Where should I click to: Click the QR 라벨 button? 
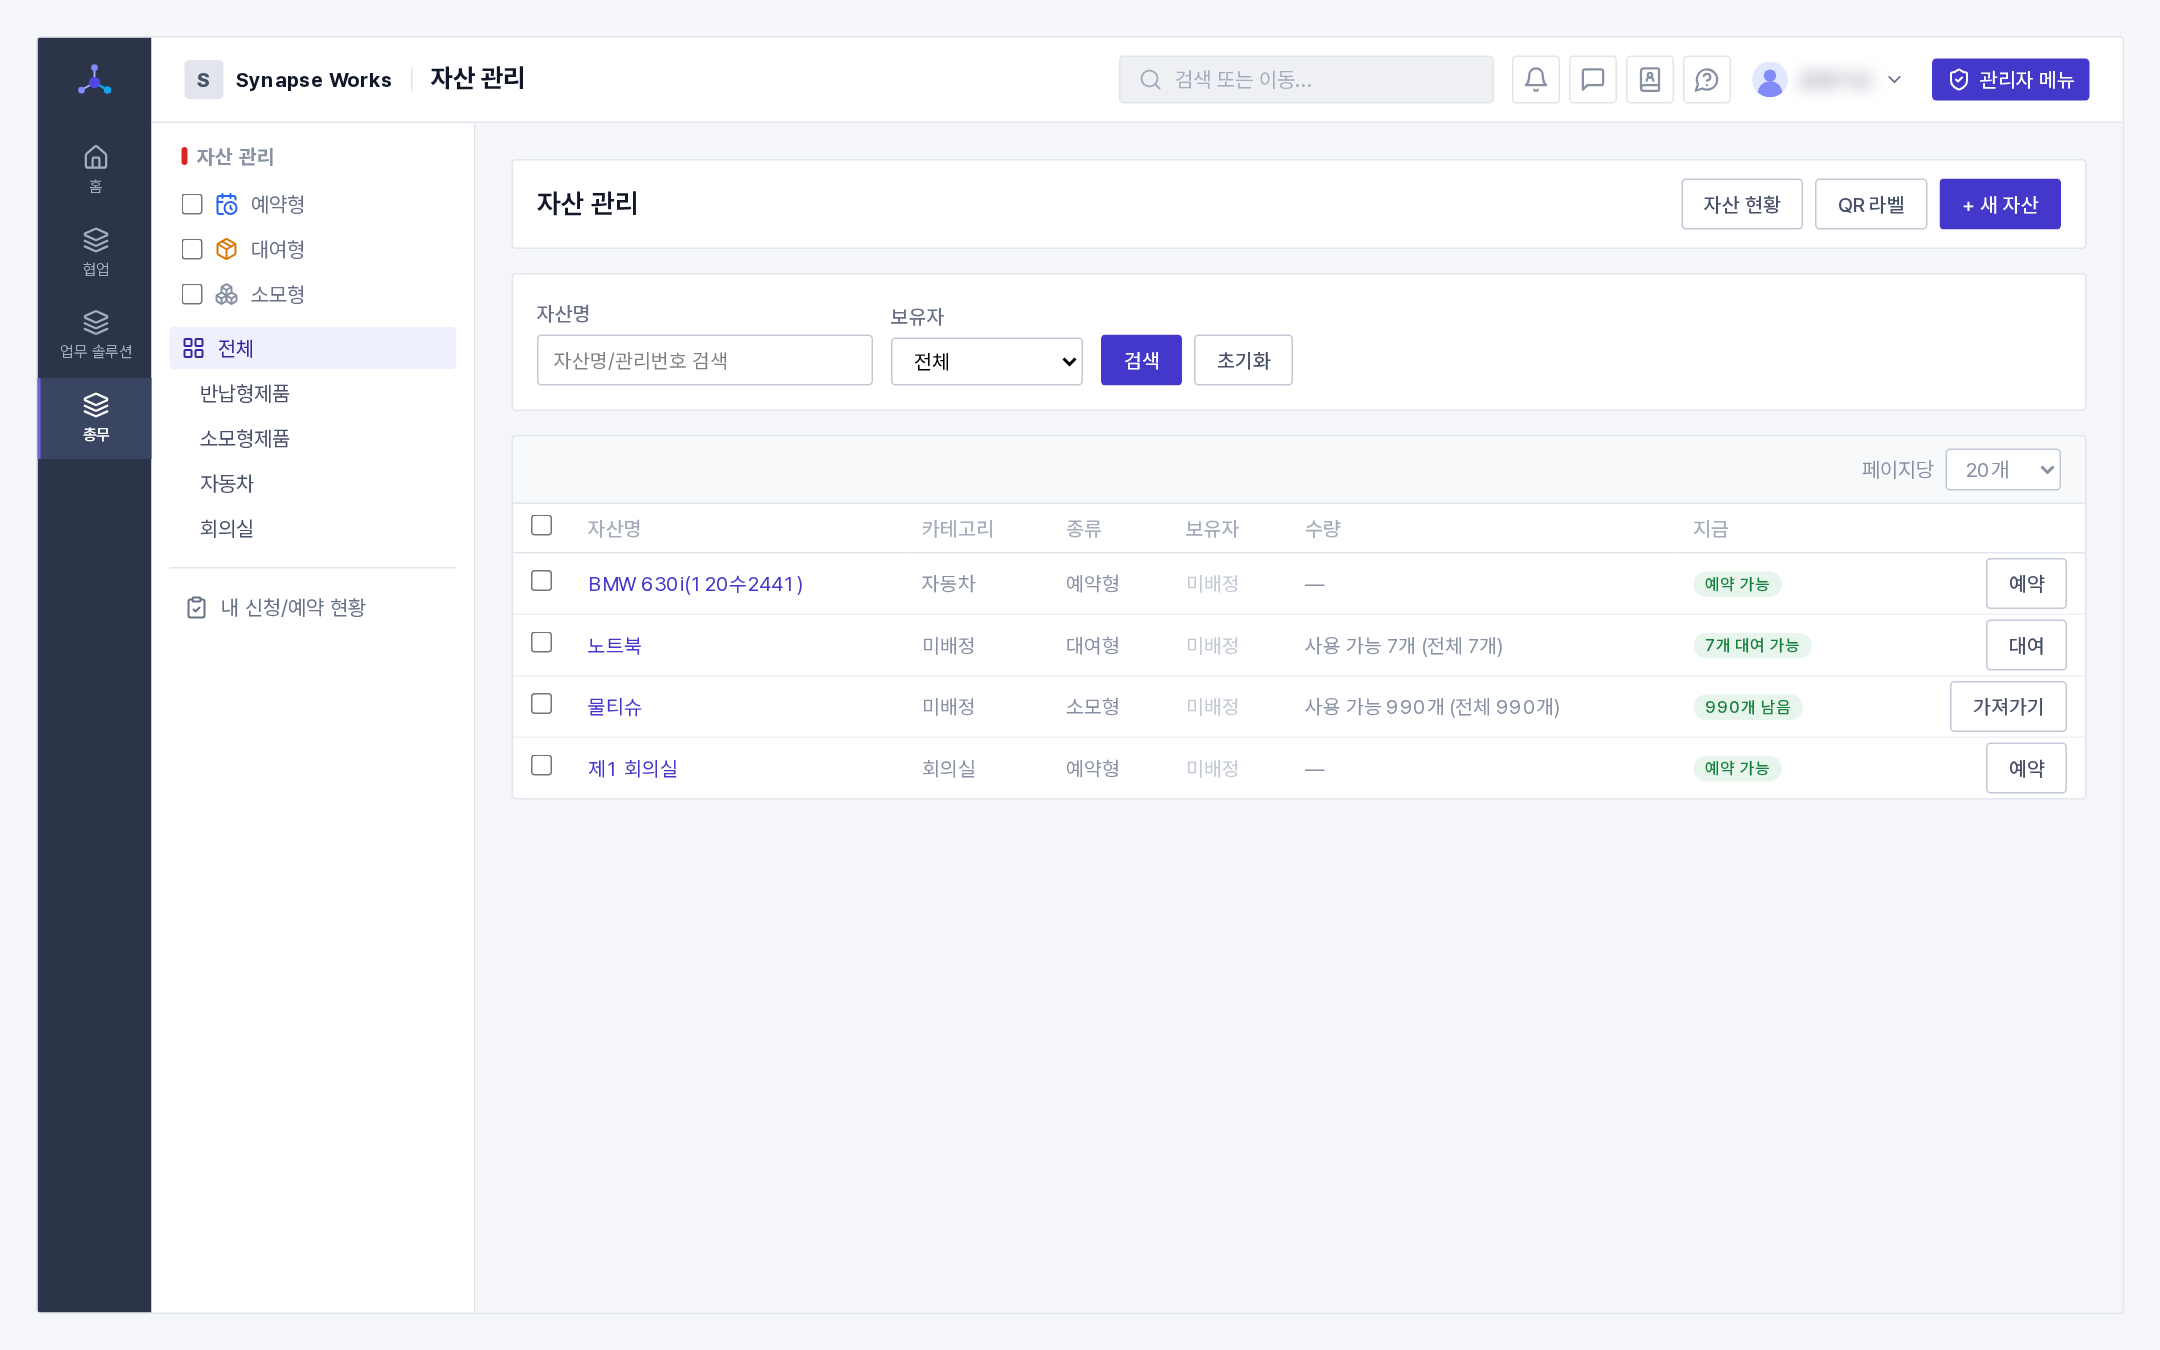1870,205
